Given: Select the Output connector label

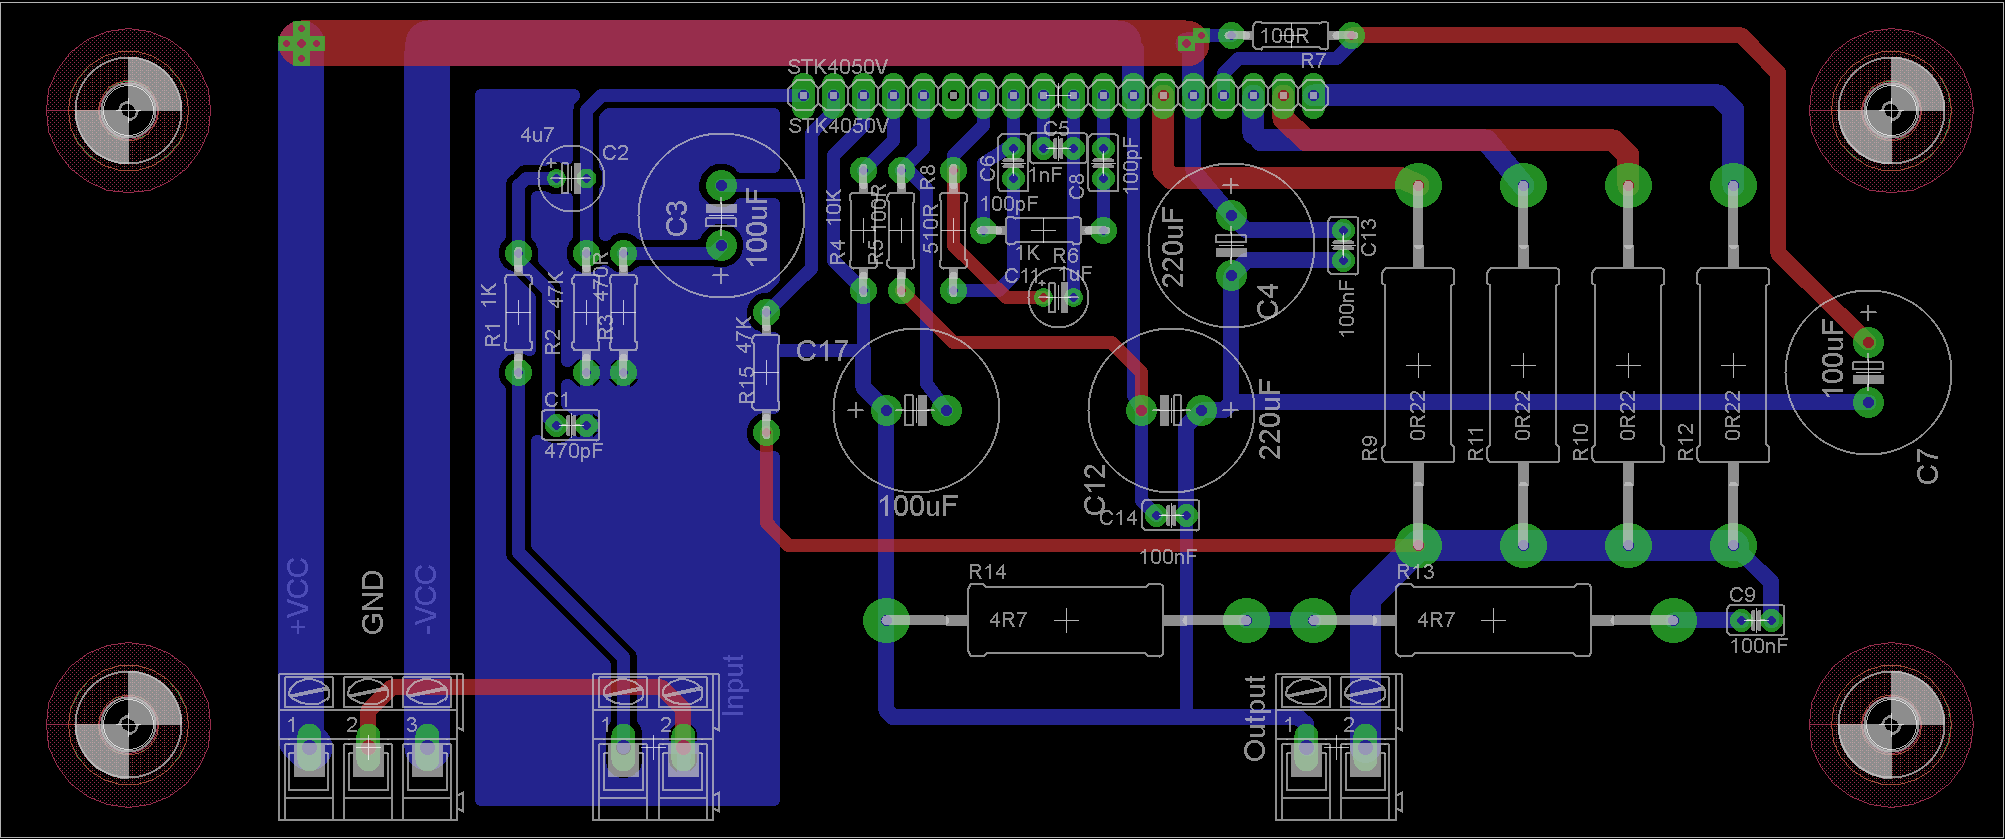Looking at the screenshot, I should point(1254,718).
